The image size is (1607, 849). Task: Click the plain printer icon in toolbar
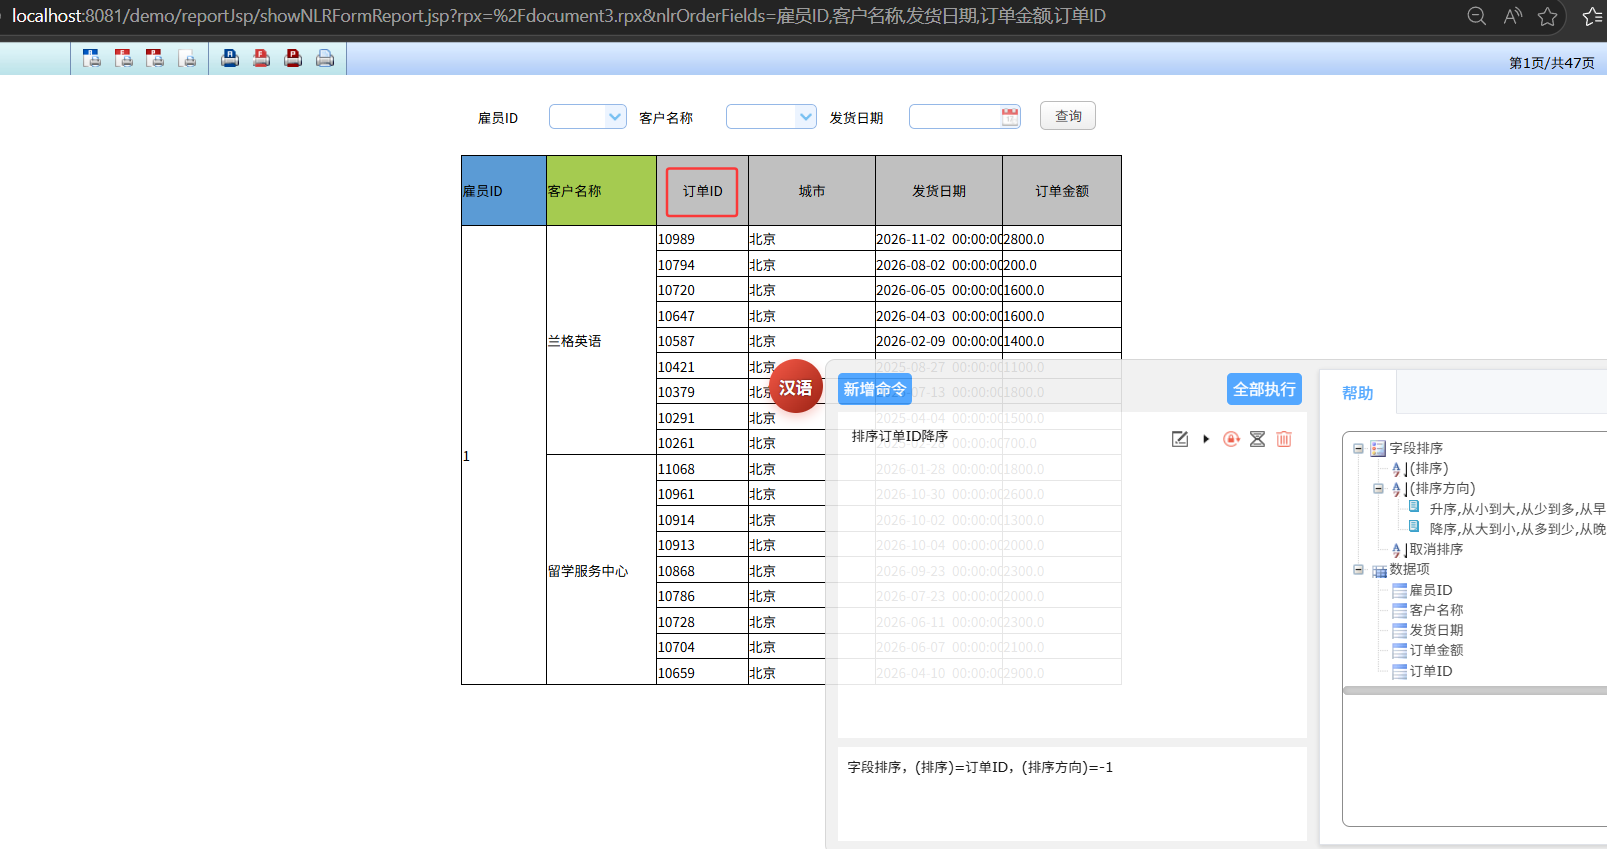point(325,58)
